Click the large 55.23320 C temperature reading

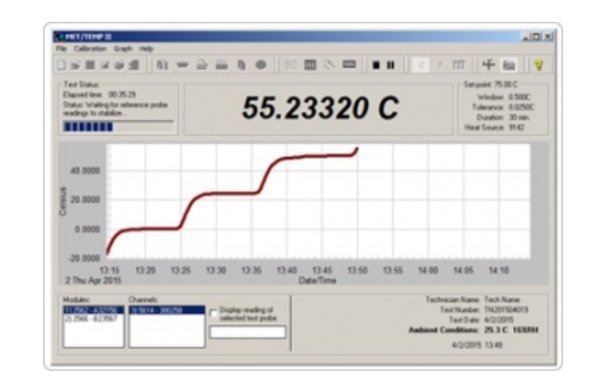321,108
